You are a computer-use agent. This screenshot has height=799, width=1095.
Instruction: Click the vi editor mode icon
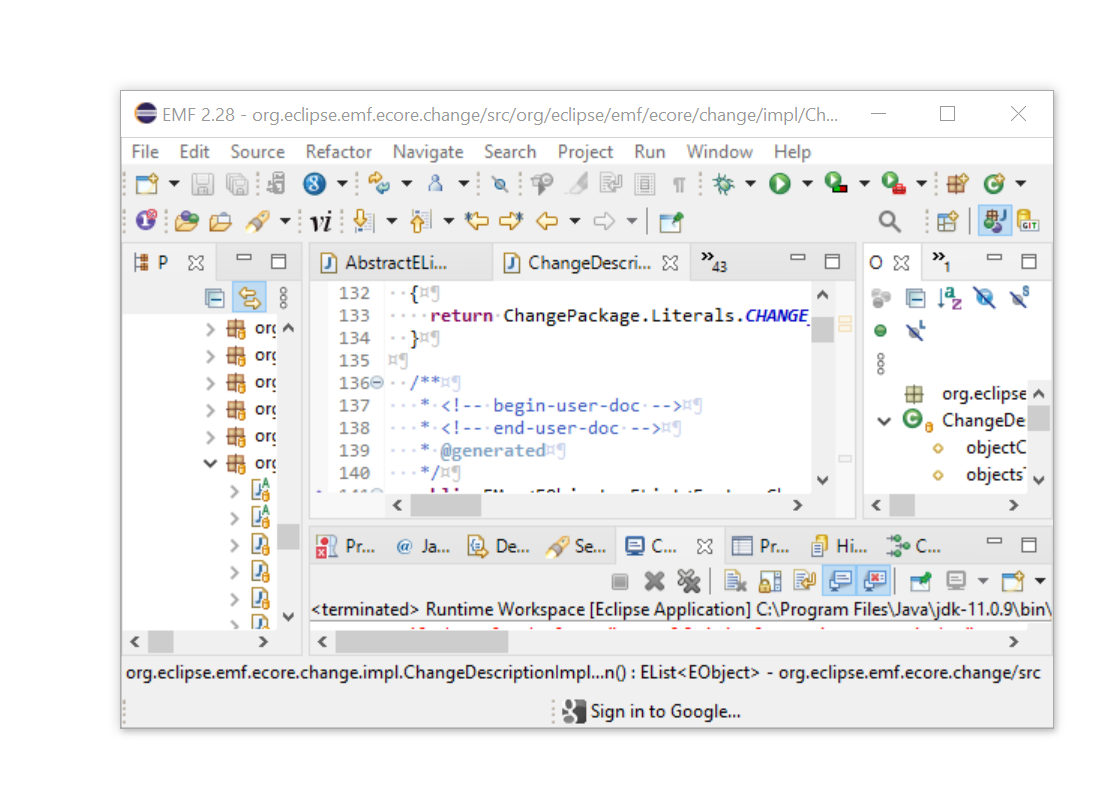(x=320, y=221)
